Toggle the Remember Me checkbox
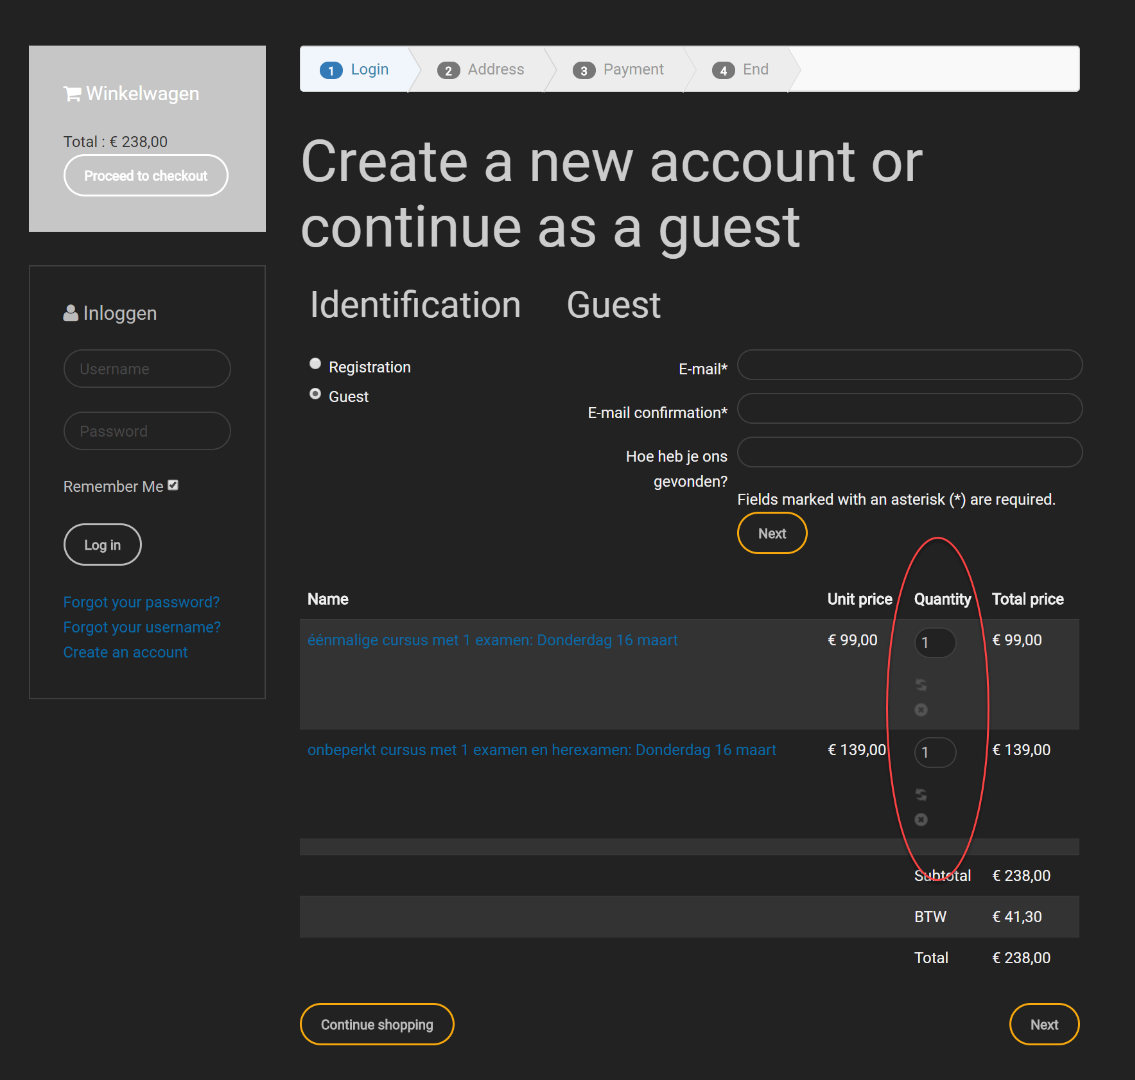The height and width of the screenshot is (1080, 1135). (x=173, y=485)
